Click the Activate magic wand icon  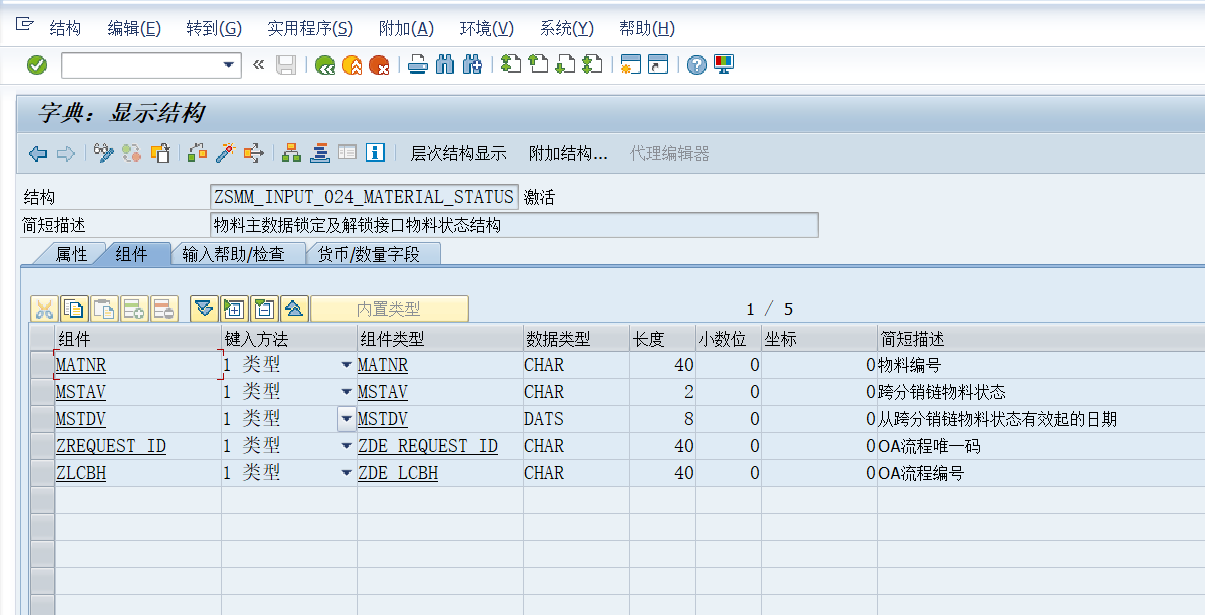226,153
